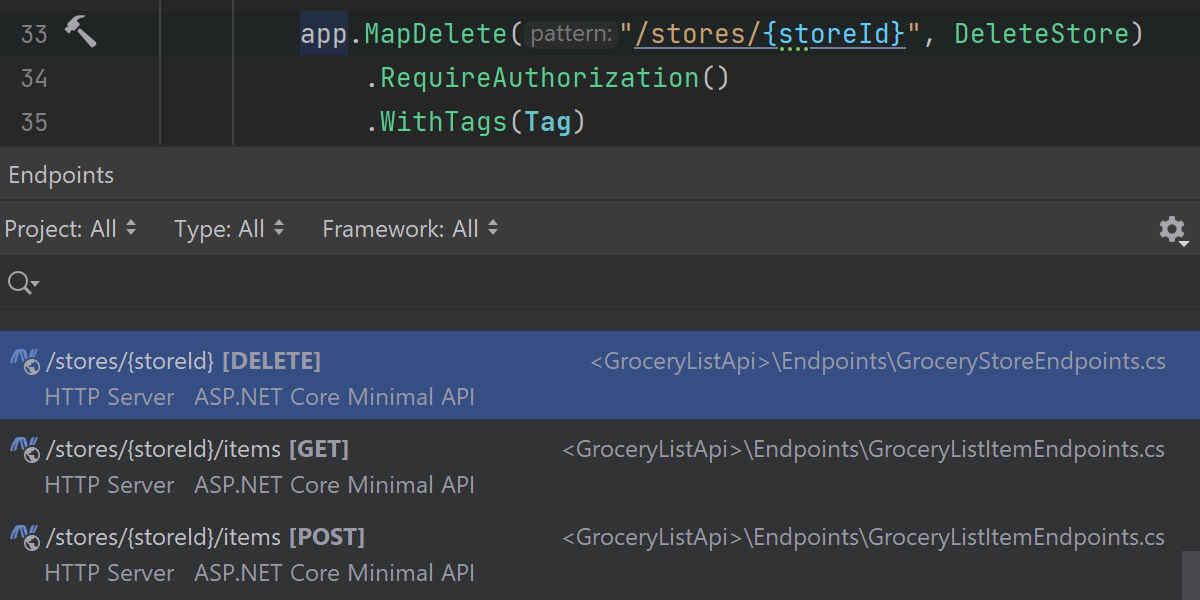
Task: Select the Endpoints tool window title
Action: coord(61,175)
